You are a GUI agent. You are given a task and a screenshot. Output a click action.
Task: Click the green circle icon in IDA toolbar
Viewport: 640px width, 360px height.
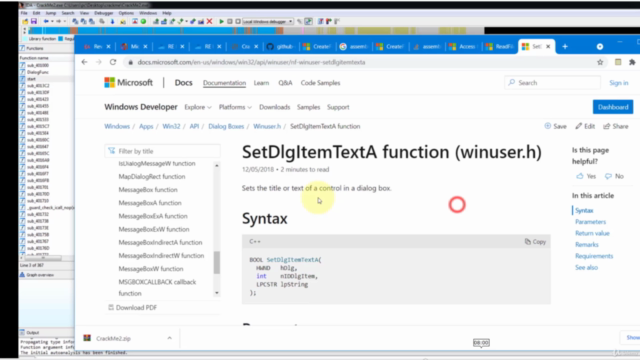(x=143, y=22)
